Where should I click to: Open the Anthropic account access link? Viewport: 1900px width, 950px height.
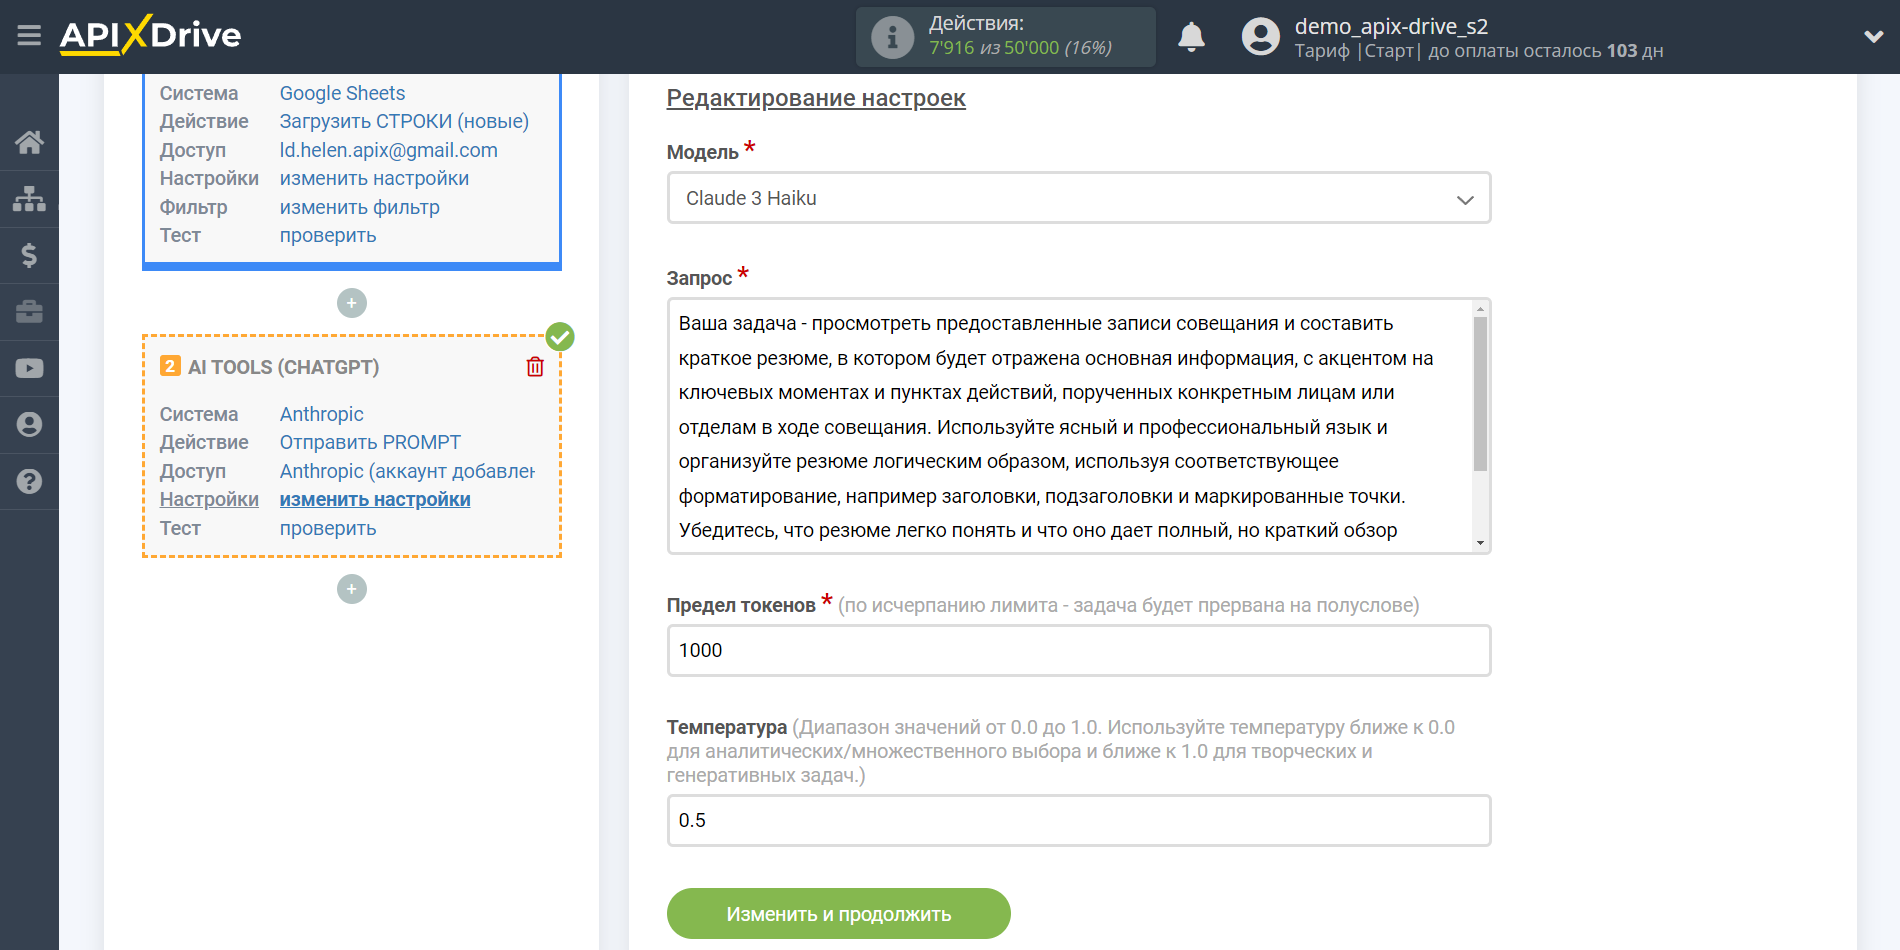407,471
